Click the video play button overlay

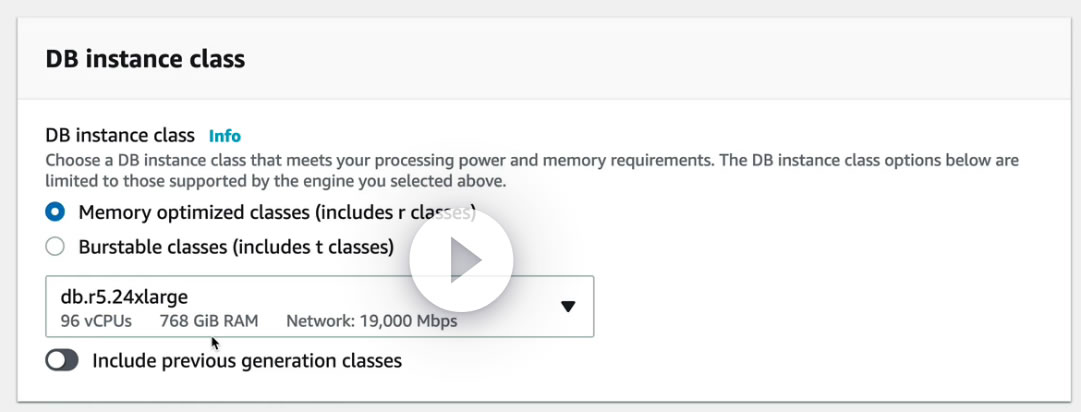click(x=461, y=260)
